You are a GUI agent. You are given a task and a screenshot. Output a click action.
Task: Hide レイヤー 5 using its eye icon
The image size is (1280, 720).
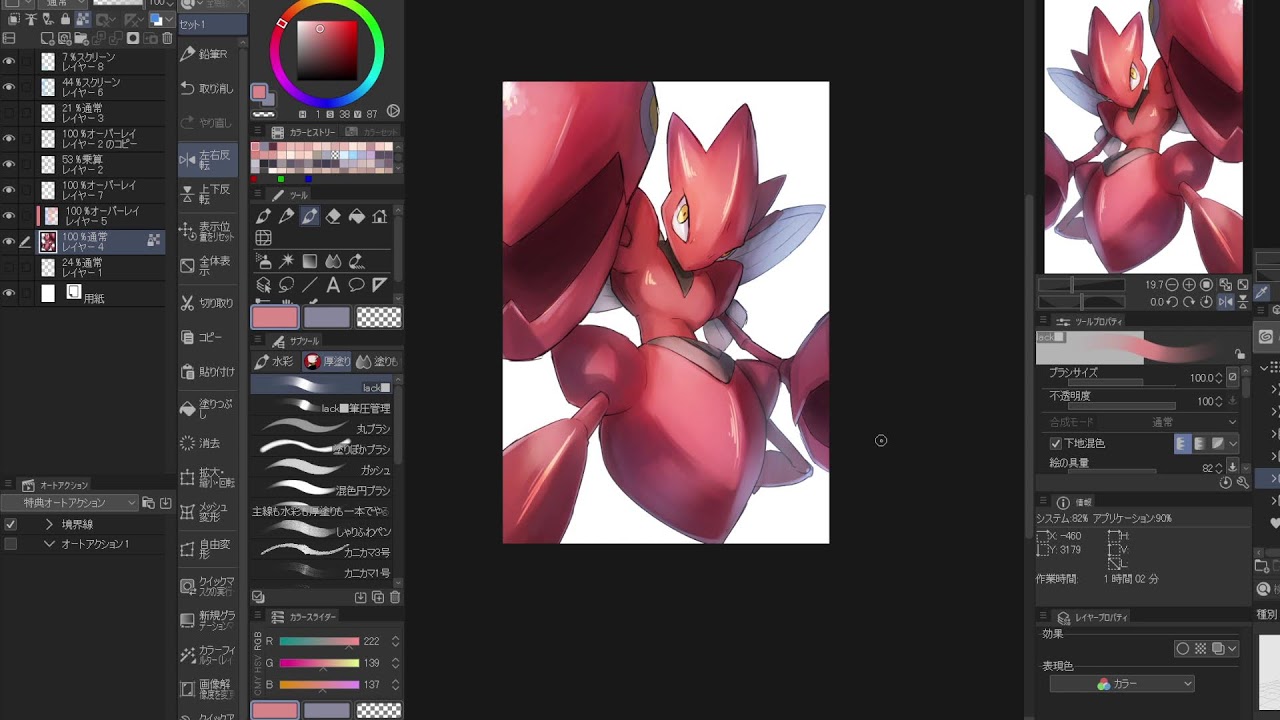pos(9,216)
